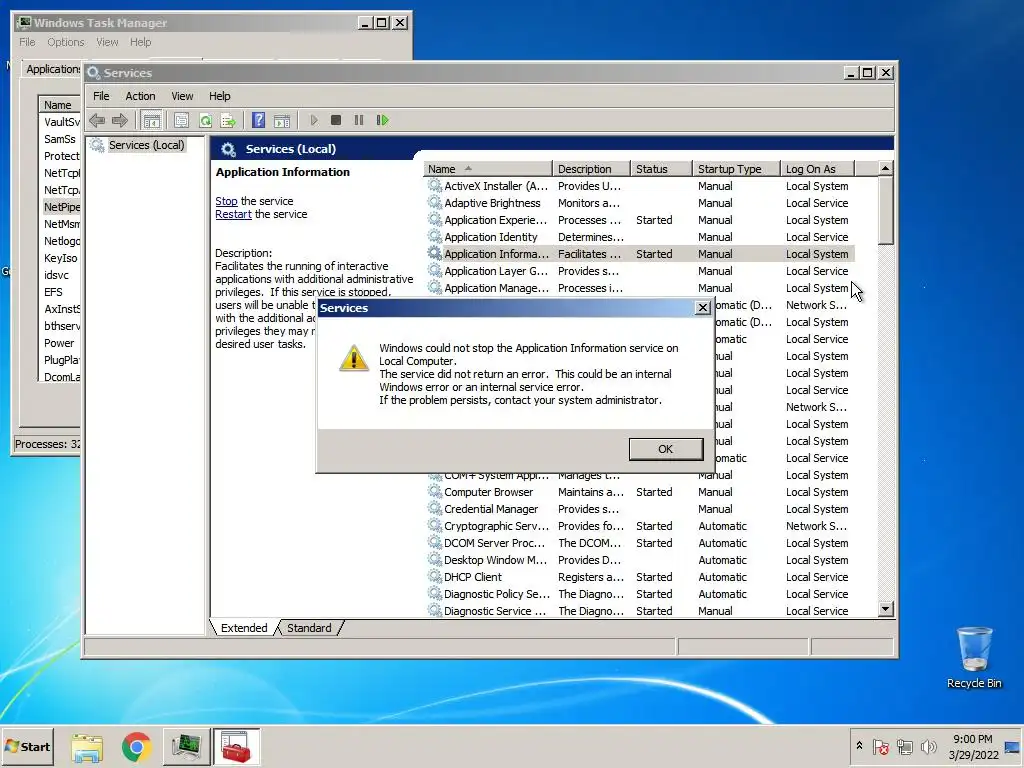Open Properties via the toolbar icon
The height and width of the screenshot is (768, 1024).
[x=182, y=120]
